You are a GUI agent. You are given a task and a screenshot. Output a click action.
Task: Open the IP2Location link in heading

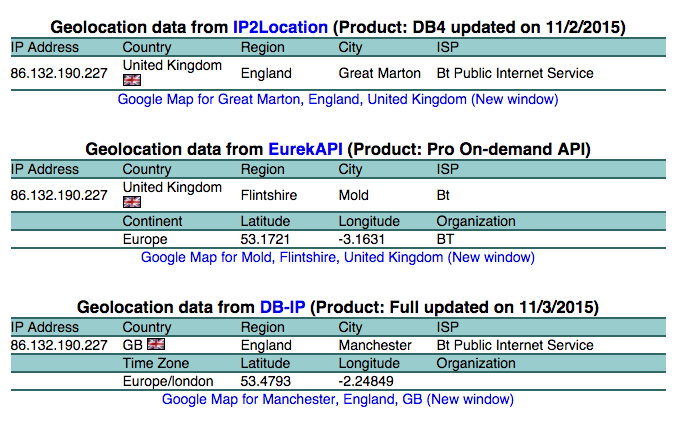click(280, 27)
